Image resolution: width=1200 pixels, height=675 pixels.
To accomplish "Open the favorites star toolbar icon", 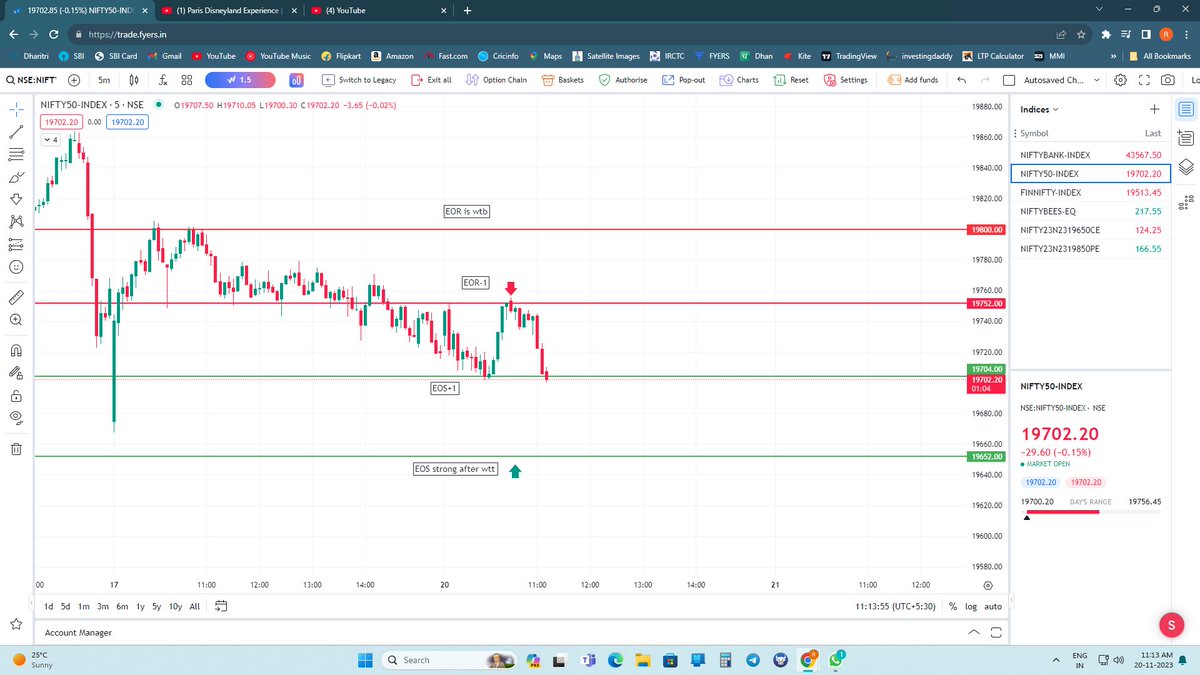I will (16, 624).
